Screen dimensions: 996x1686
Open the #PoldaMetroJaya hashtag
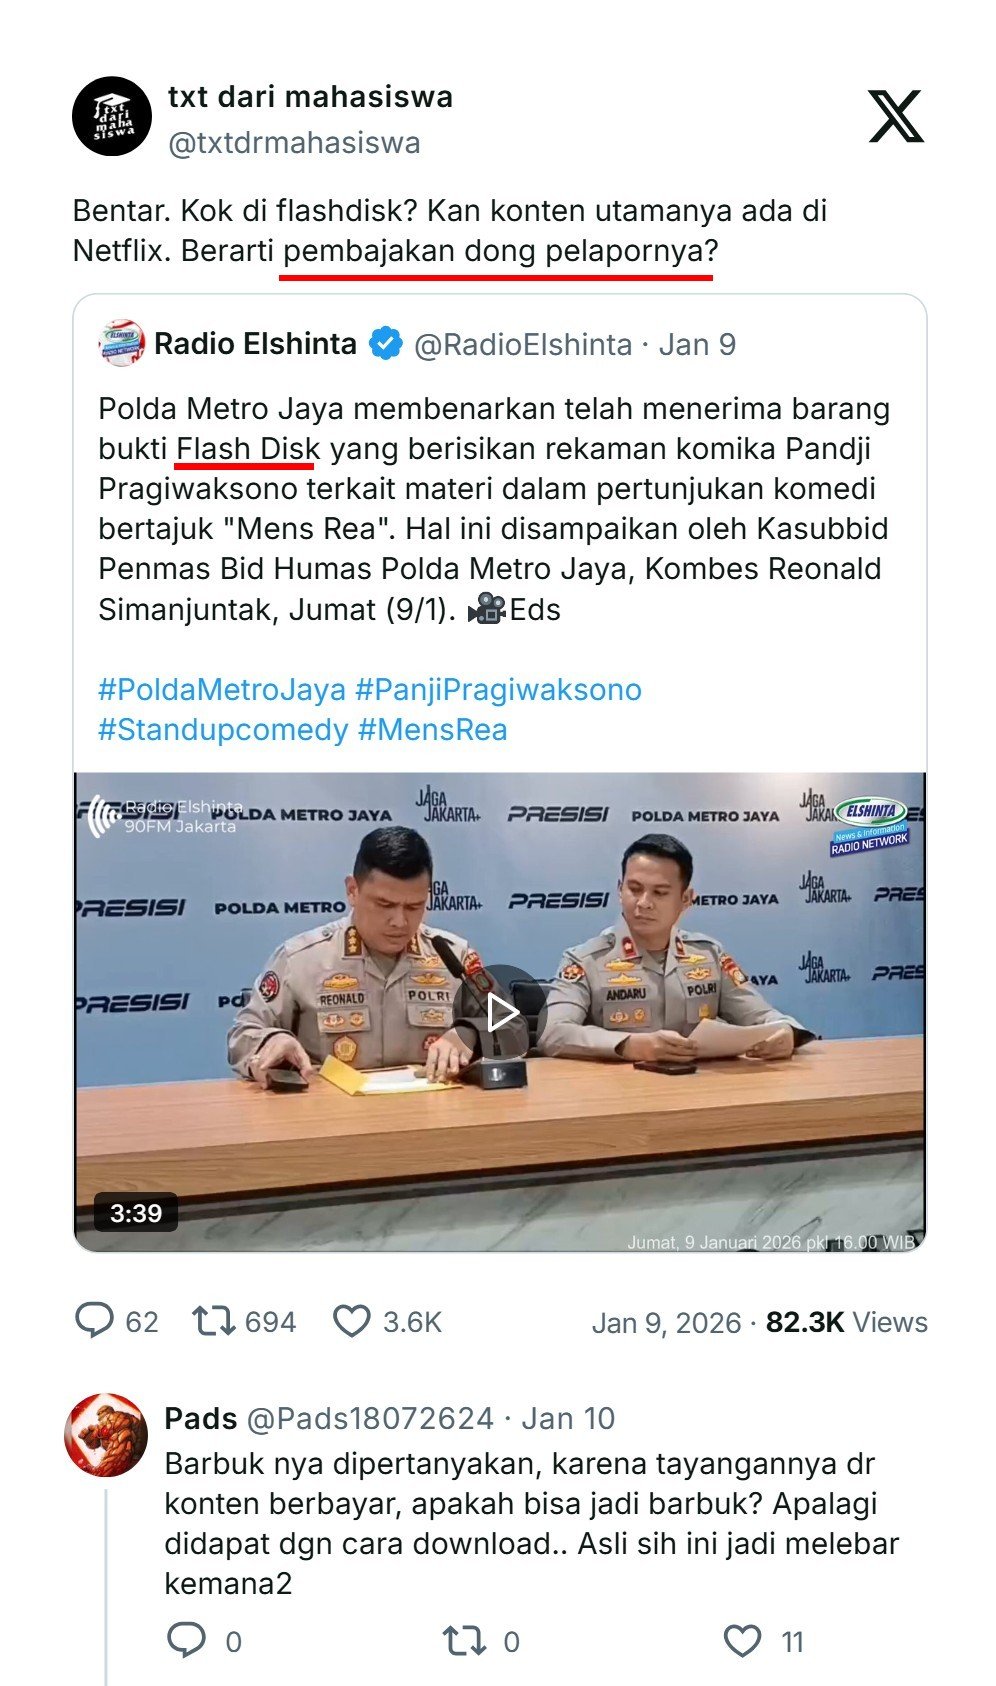point(222,689)
